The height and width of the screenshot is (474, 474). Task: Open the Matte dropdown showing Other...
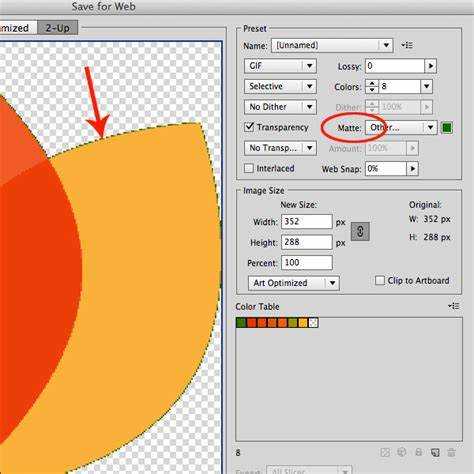point(401,128)
